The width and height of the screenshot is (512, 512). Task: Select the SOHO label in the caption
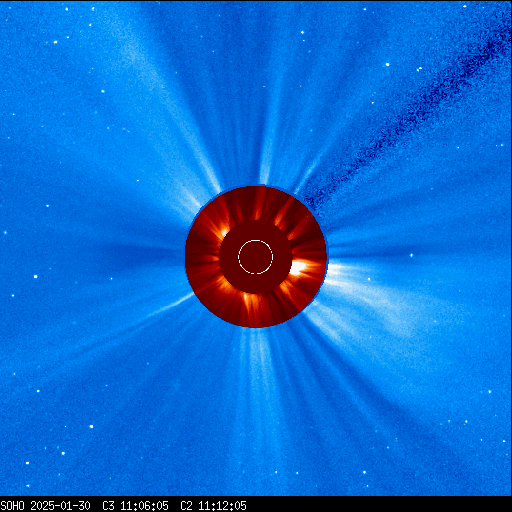(x=13, y=506)
